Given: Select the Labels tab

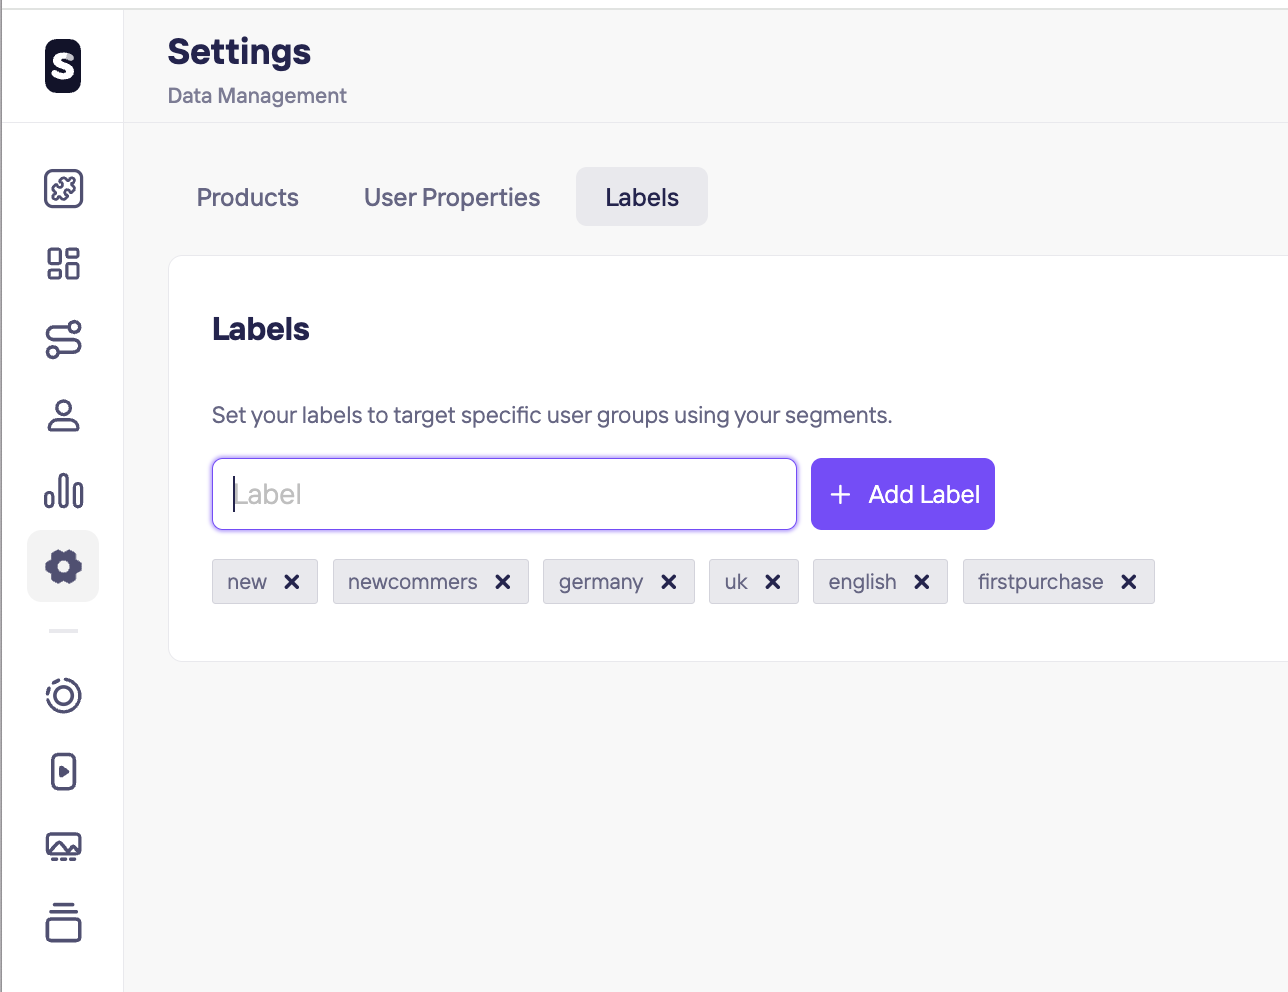Looking at the screenshot, I should tap(642, 197).
